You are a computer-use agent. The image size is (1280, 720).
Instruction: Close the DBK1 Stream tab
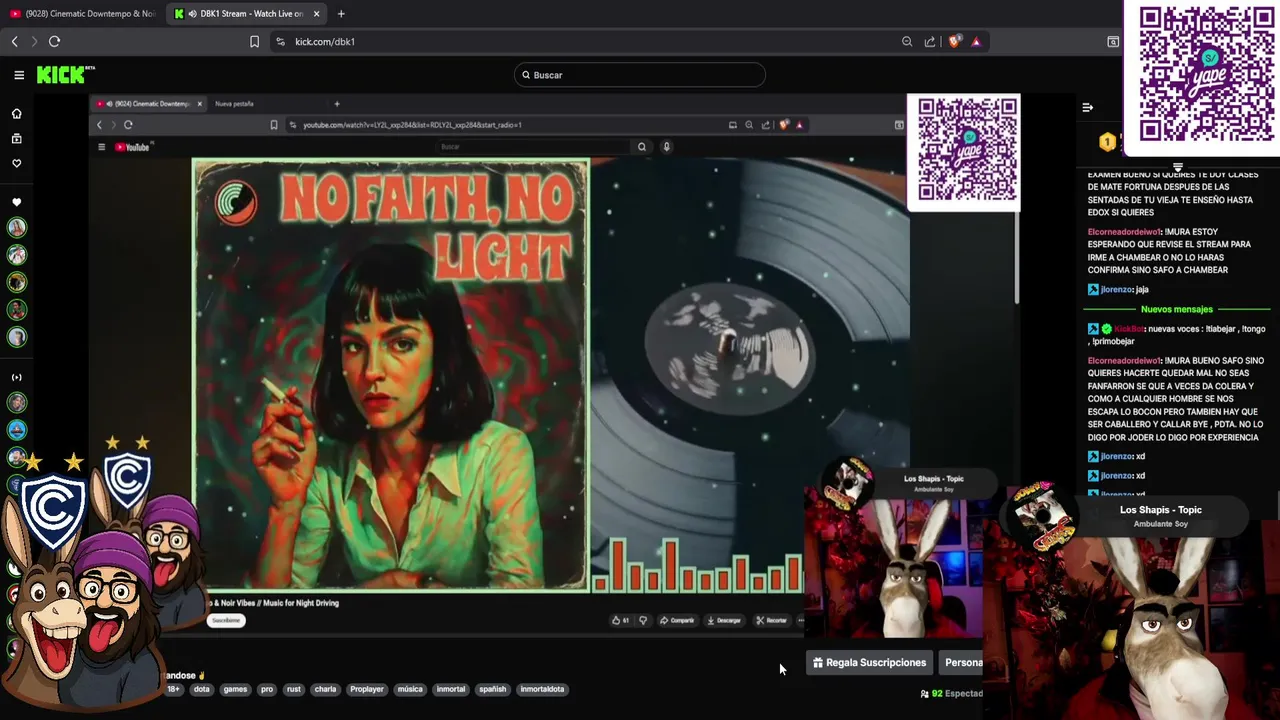tap(317, 14)
